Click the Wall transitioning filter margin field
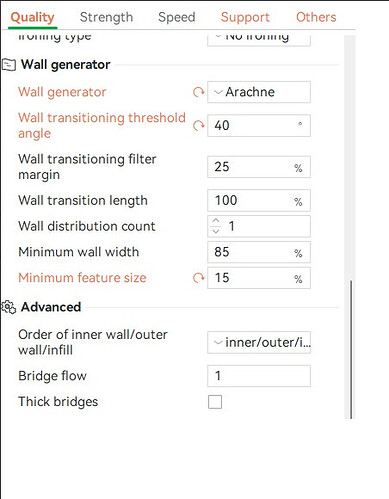 point(259,167)
